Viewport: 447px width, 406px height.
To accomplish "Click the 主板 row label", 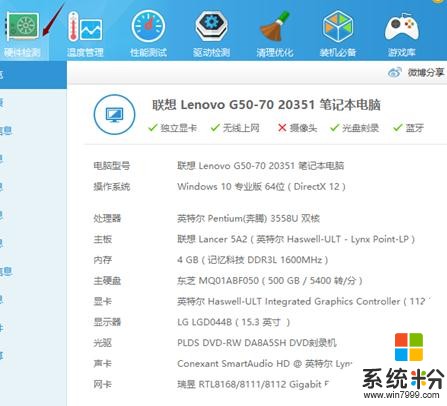I will 102,239.
